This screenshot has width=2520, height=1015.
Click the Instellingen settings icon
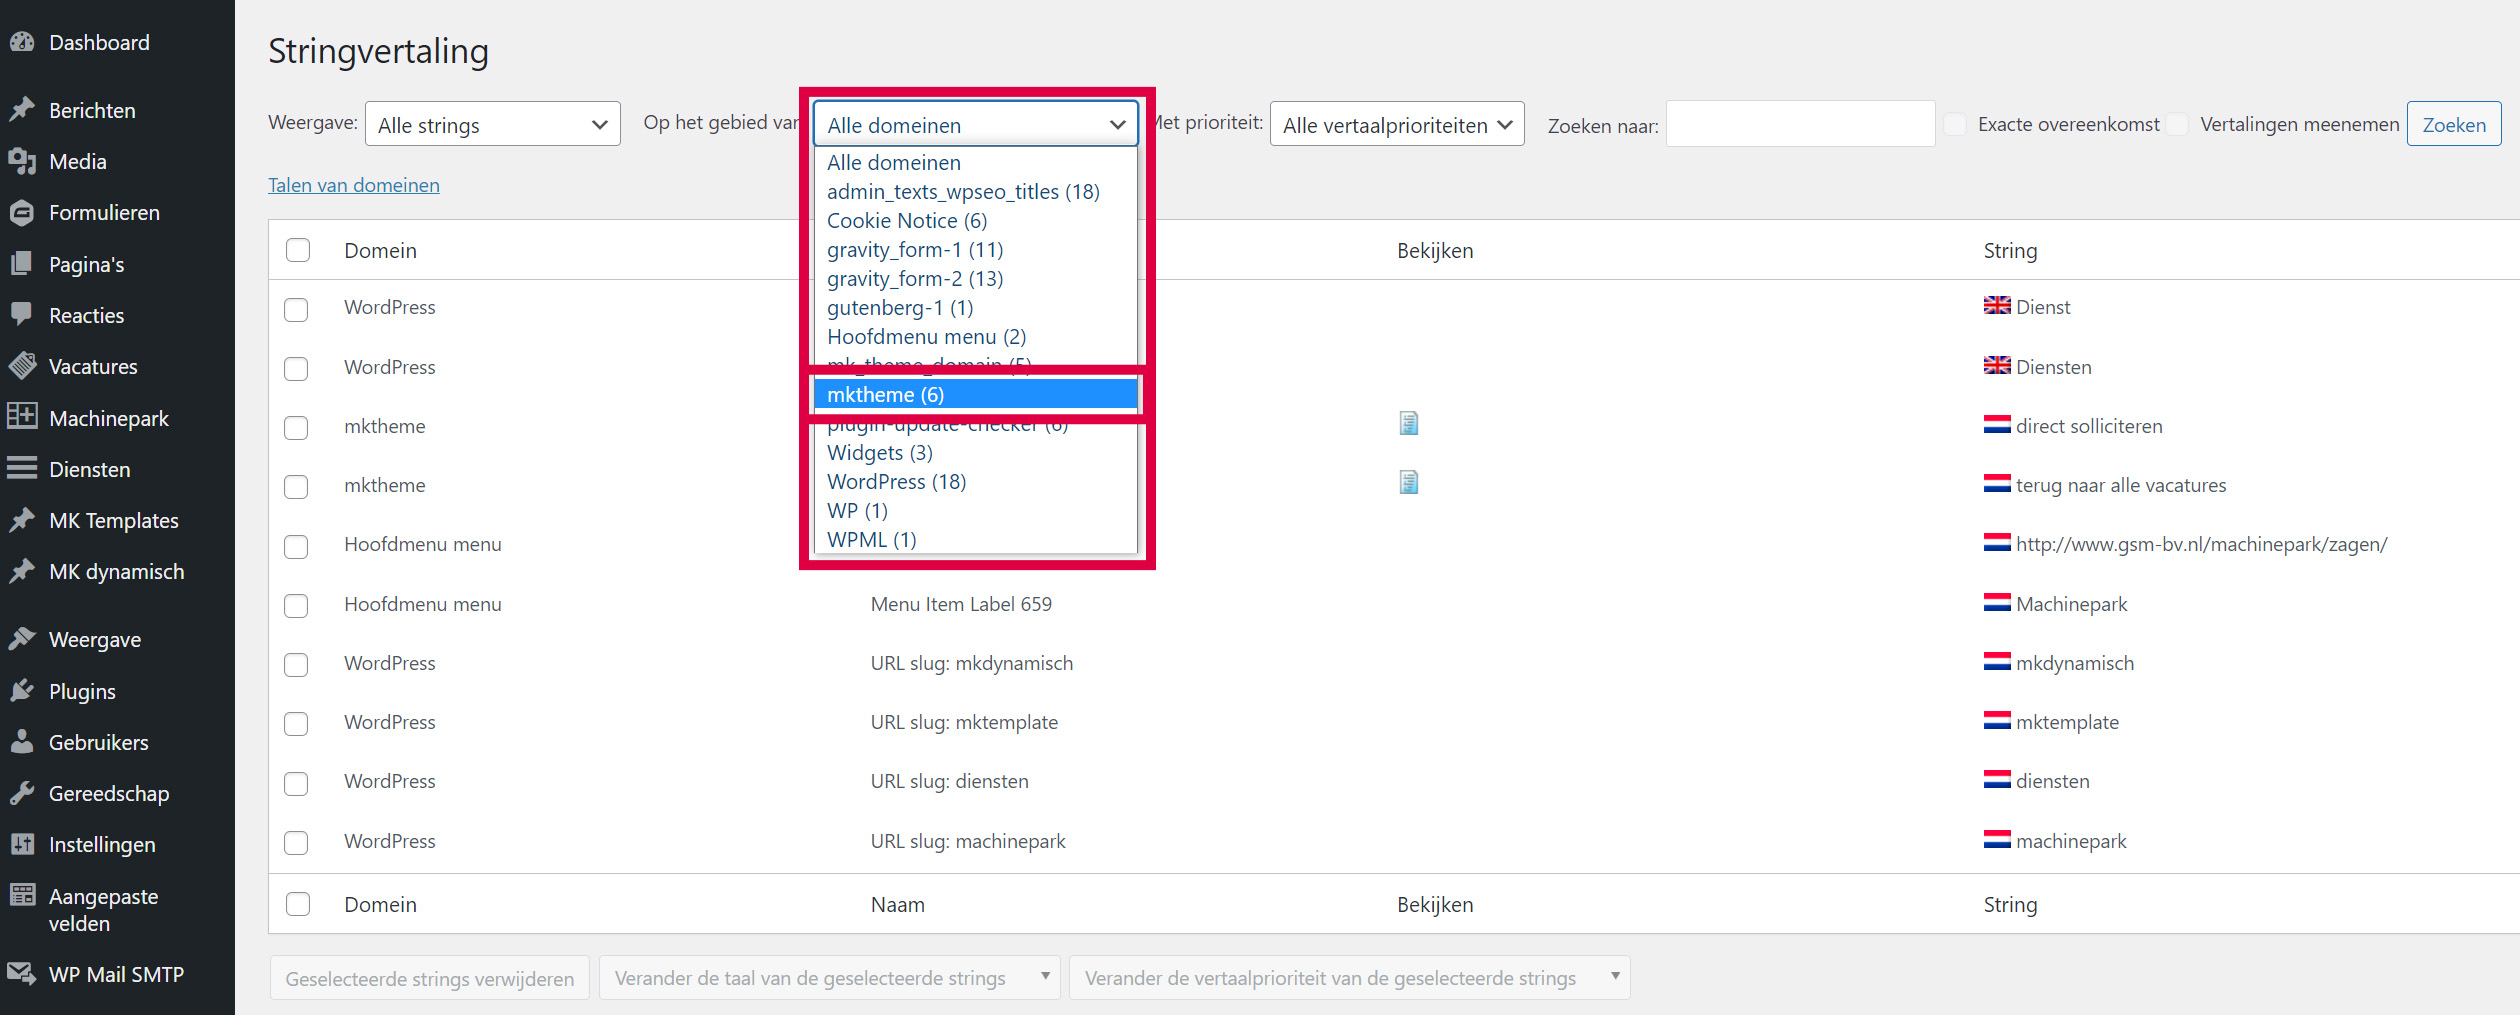(x=22, y=844)
